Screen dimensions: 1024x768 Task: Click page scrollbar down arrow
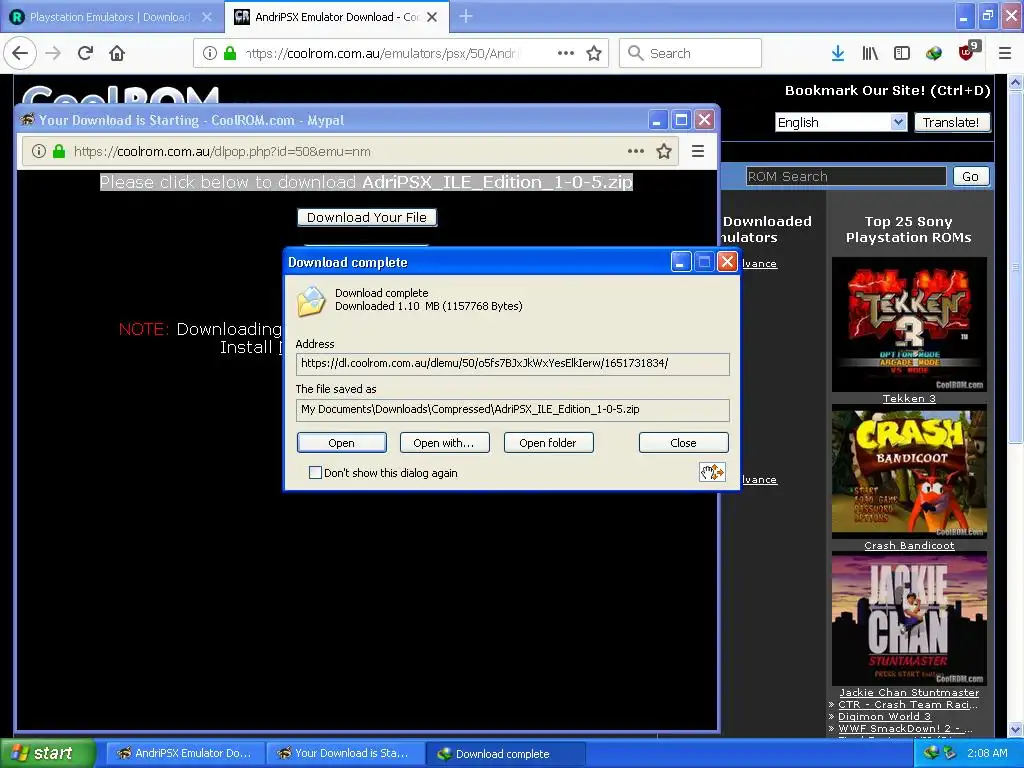1016,729
